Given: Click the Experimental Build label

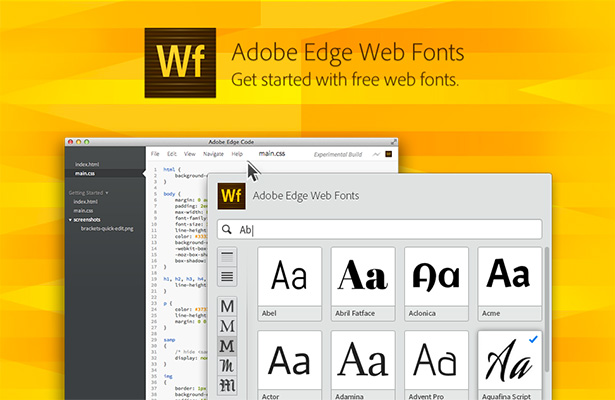Looking at the screenshot, I should [338, 155].
